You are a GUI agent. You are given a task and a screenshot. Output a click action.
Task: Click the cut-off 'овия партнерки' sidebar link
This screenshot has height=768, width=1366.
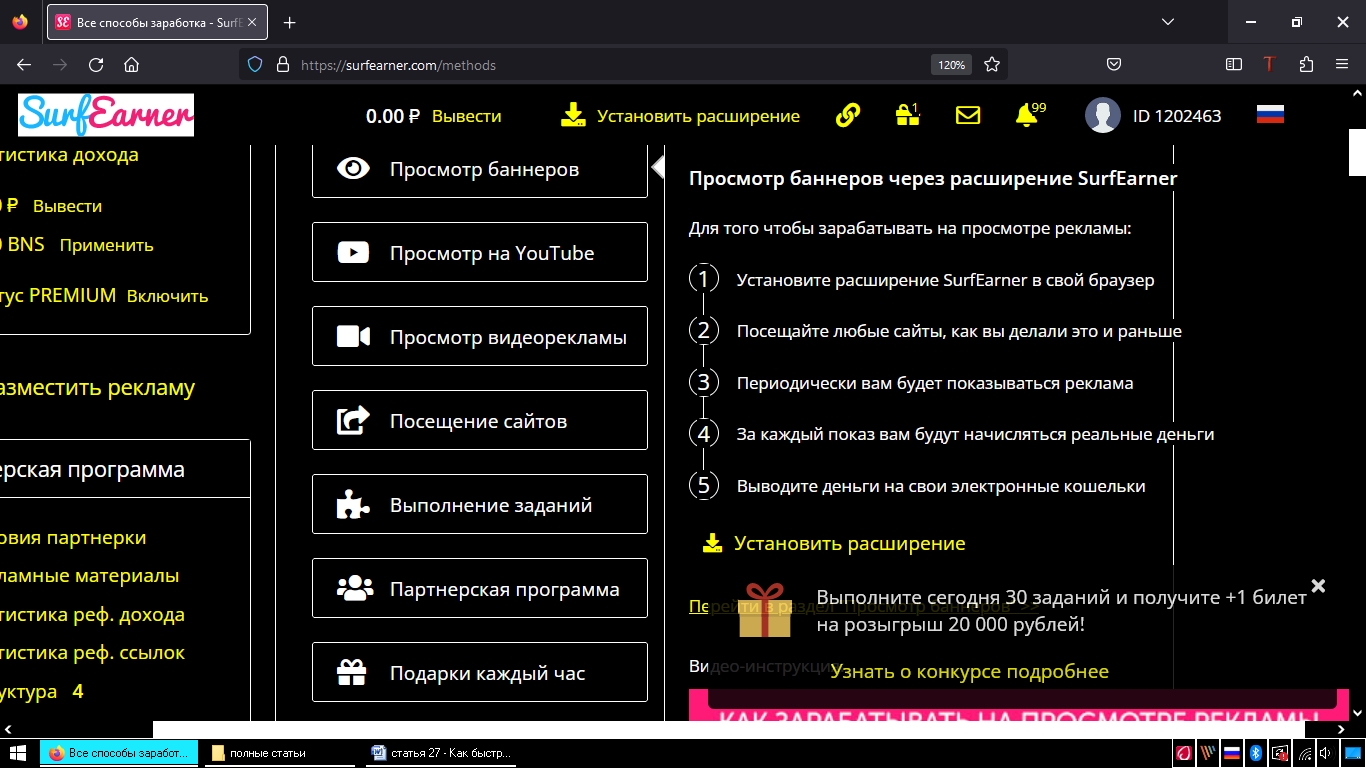click(x=73, y=538)
